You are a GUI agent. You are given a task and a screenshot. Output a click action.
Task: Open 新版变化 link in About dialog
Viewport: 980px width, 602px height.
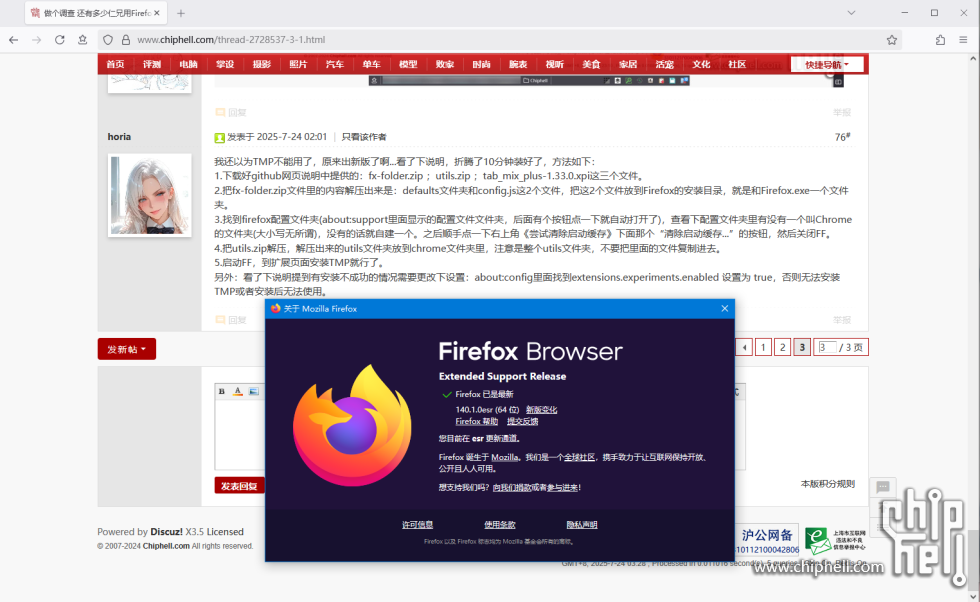[541, 409]
